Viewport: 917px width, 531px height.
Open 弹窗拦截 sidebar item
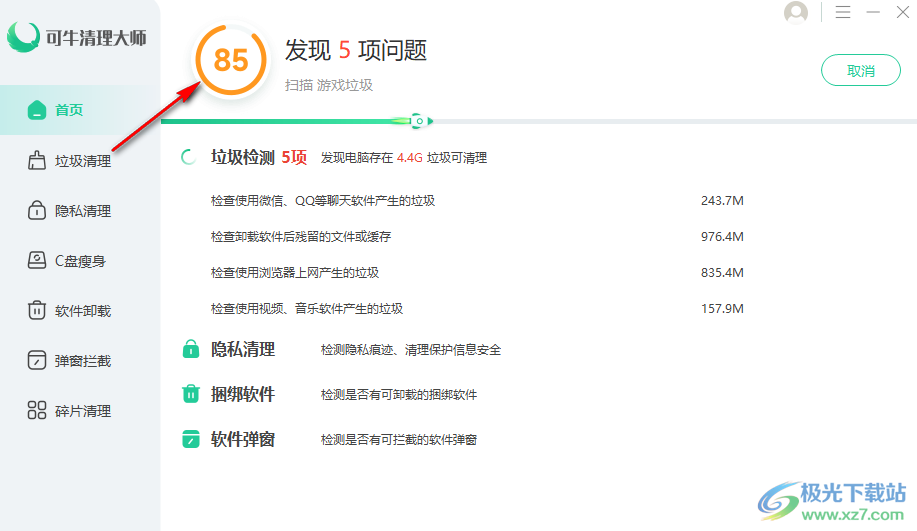(x=82, y=361)
